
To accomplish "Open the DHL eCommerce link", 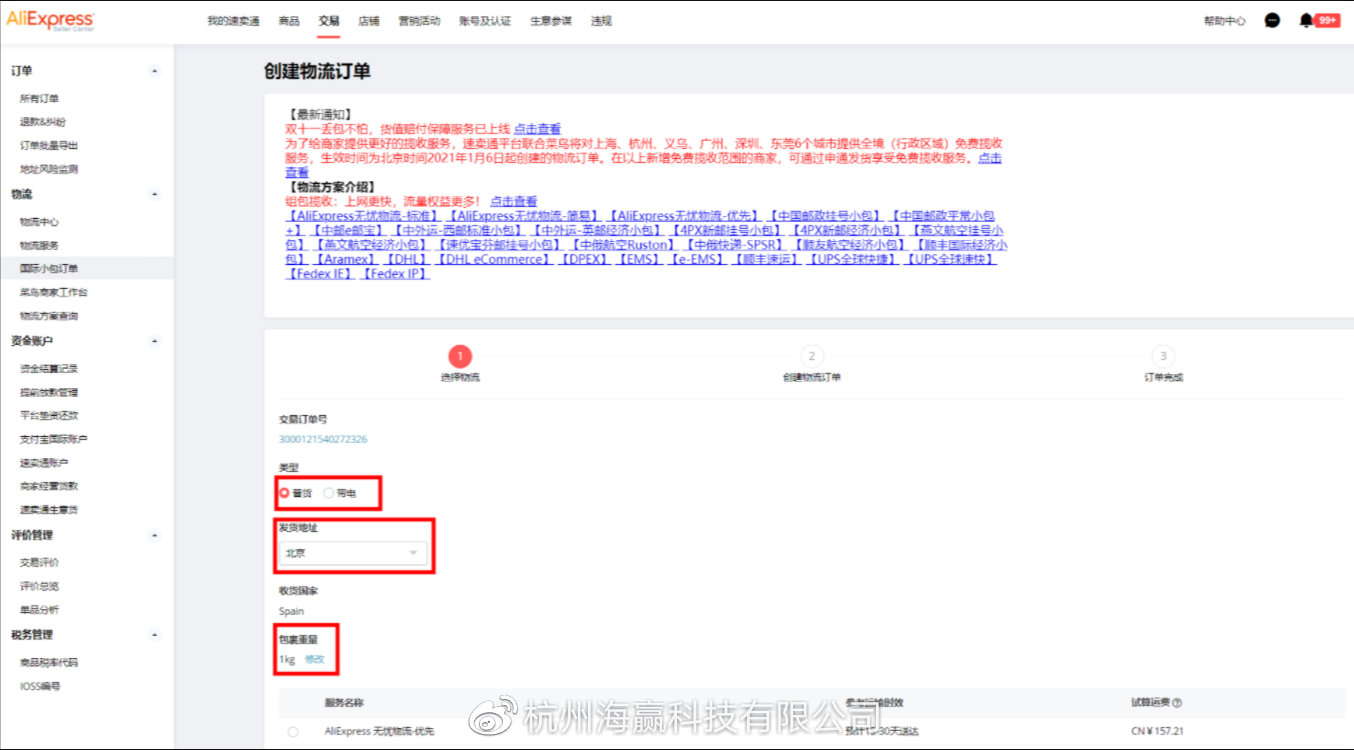I will point(495,259).
